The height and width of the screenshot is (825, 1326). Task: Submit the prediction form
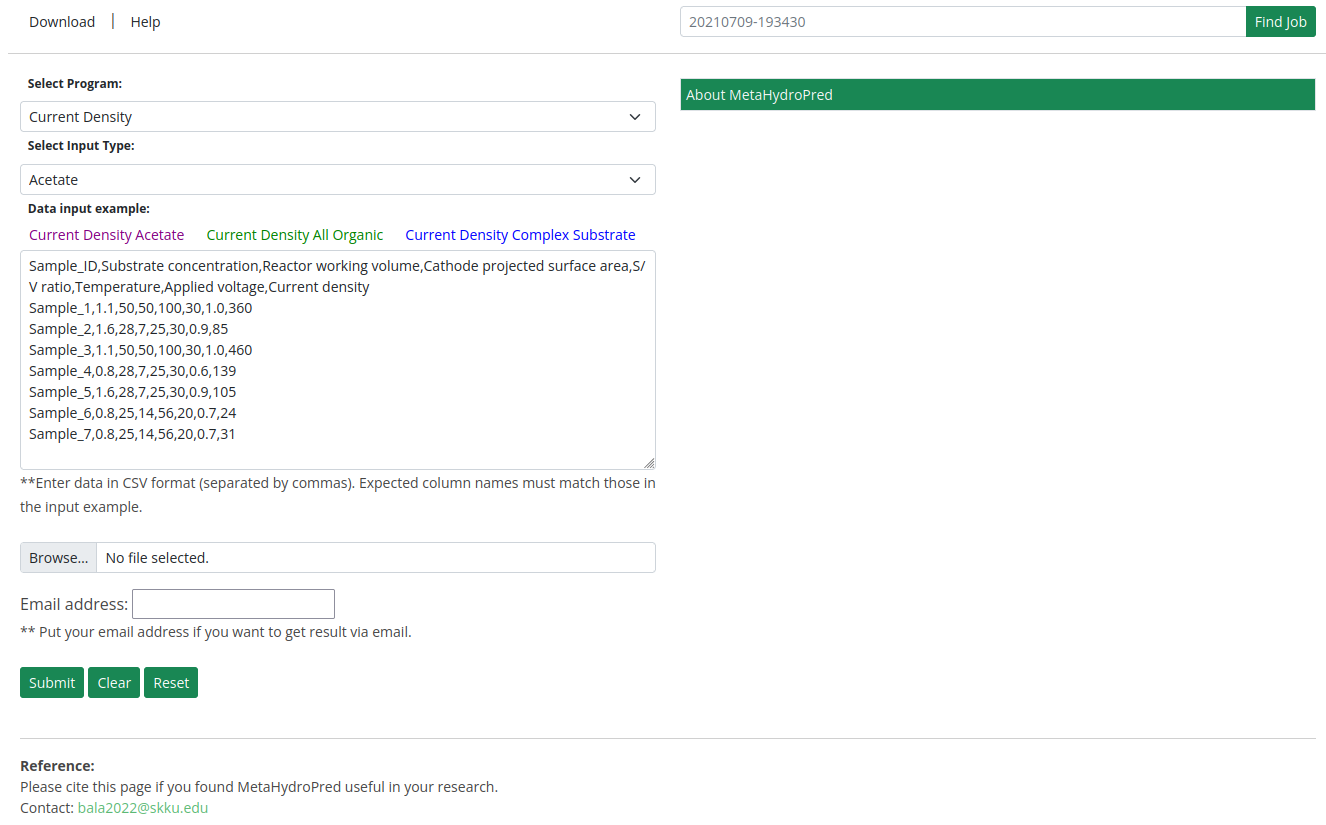pyautogui.click(x=52, y=683)
